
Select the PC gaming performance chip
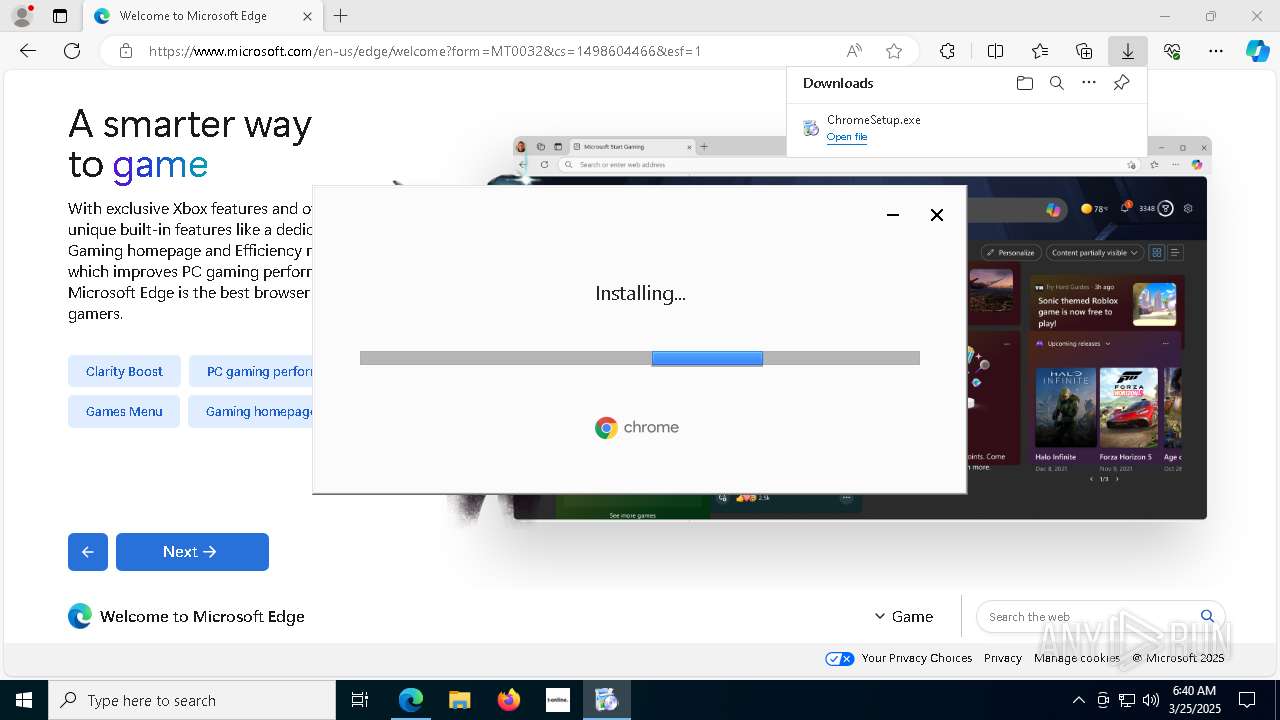(x=251, y=371)
